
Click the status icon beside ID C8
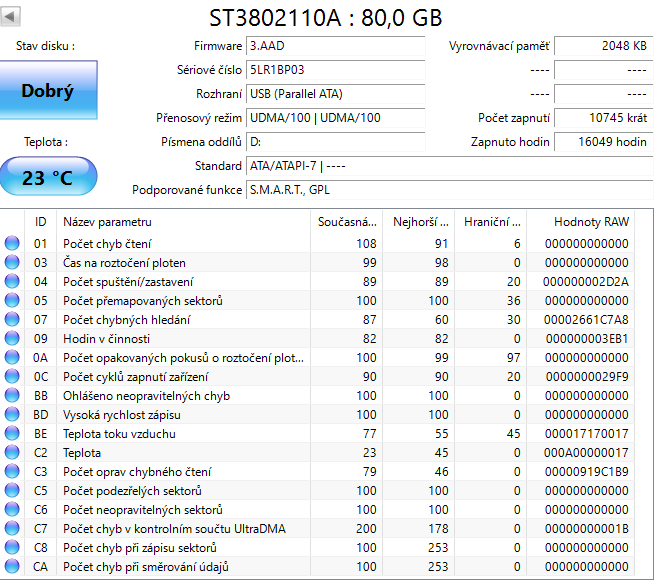(12, 548)
